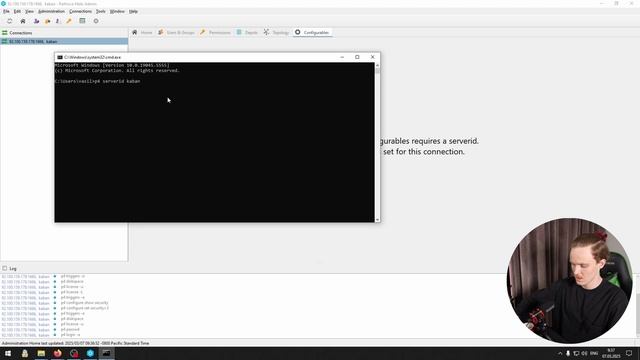This screenshot has width=640, height=360.
Task: Open the Help menu
Action: pos(133,11)
